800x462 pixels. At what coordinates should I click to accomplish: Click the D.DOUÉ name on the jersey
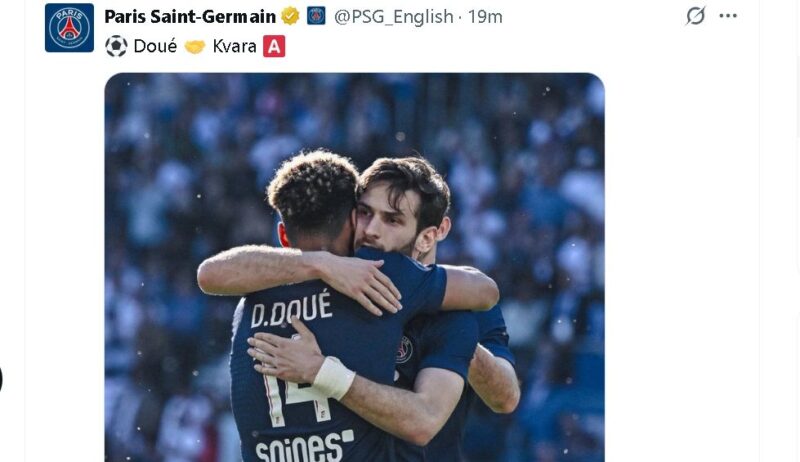click(x=291, y=310)
